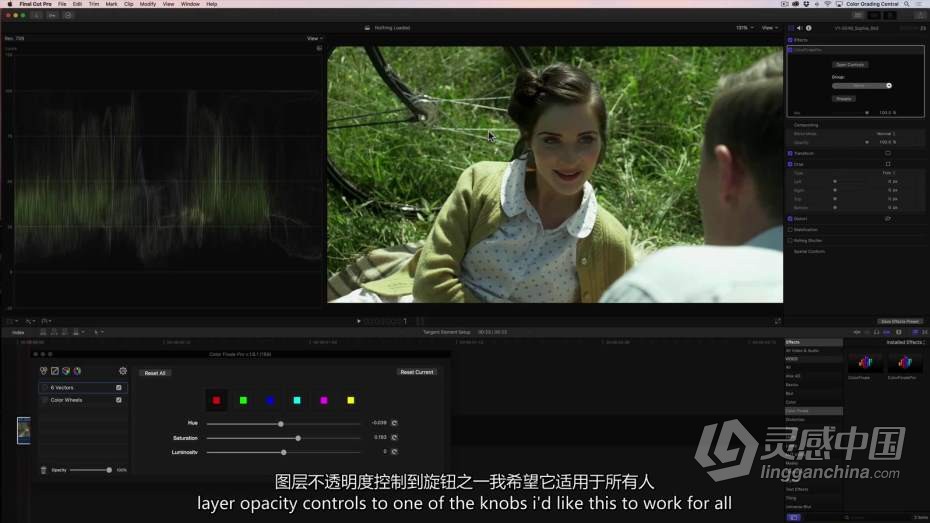
Task: Open the File menu
Action: (x=62, y=4)
